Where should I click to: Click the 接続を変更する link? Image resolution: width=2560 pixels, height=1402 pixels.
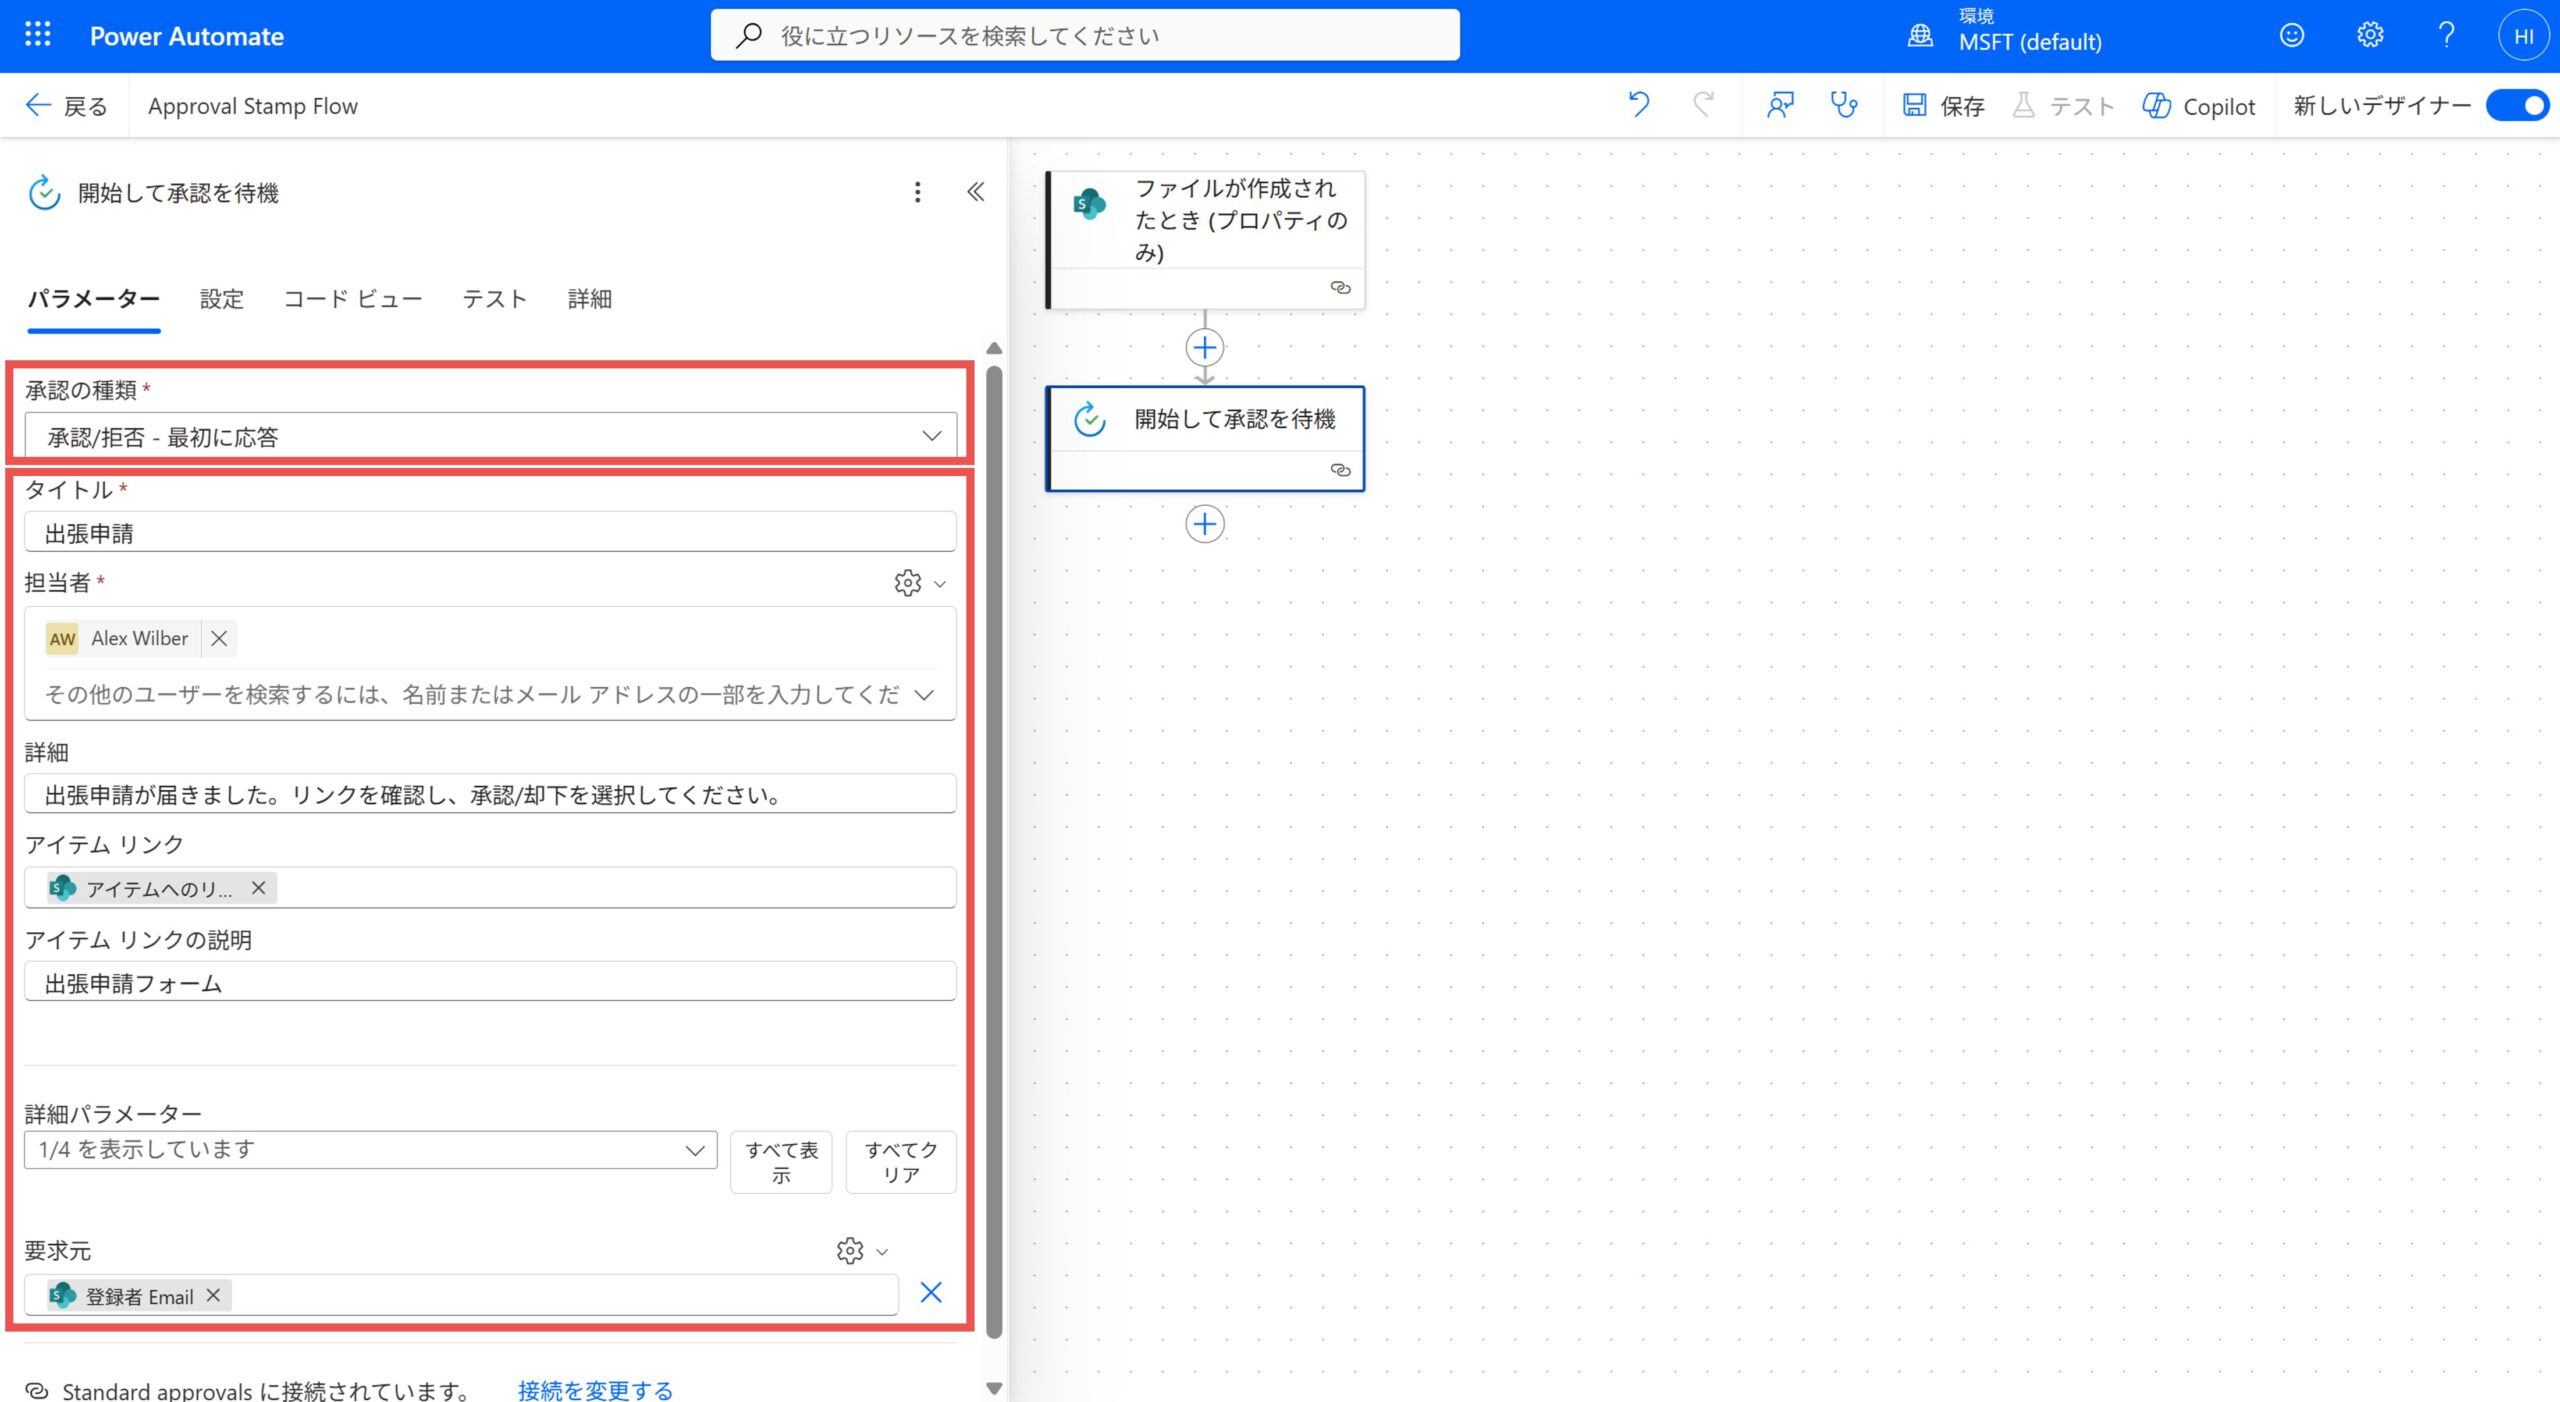click(594, 1389)
